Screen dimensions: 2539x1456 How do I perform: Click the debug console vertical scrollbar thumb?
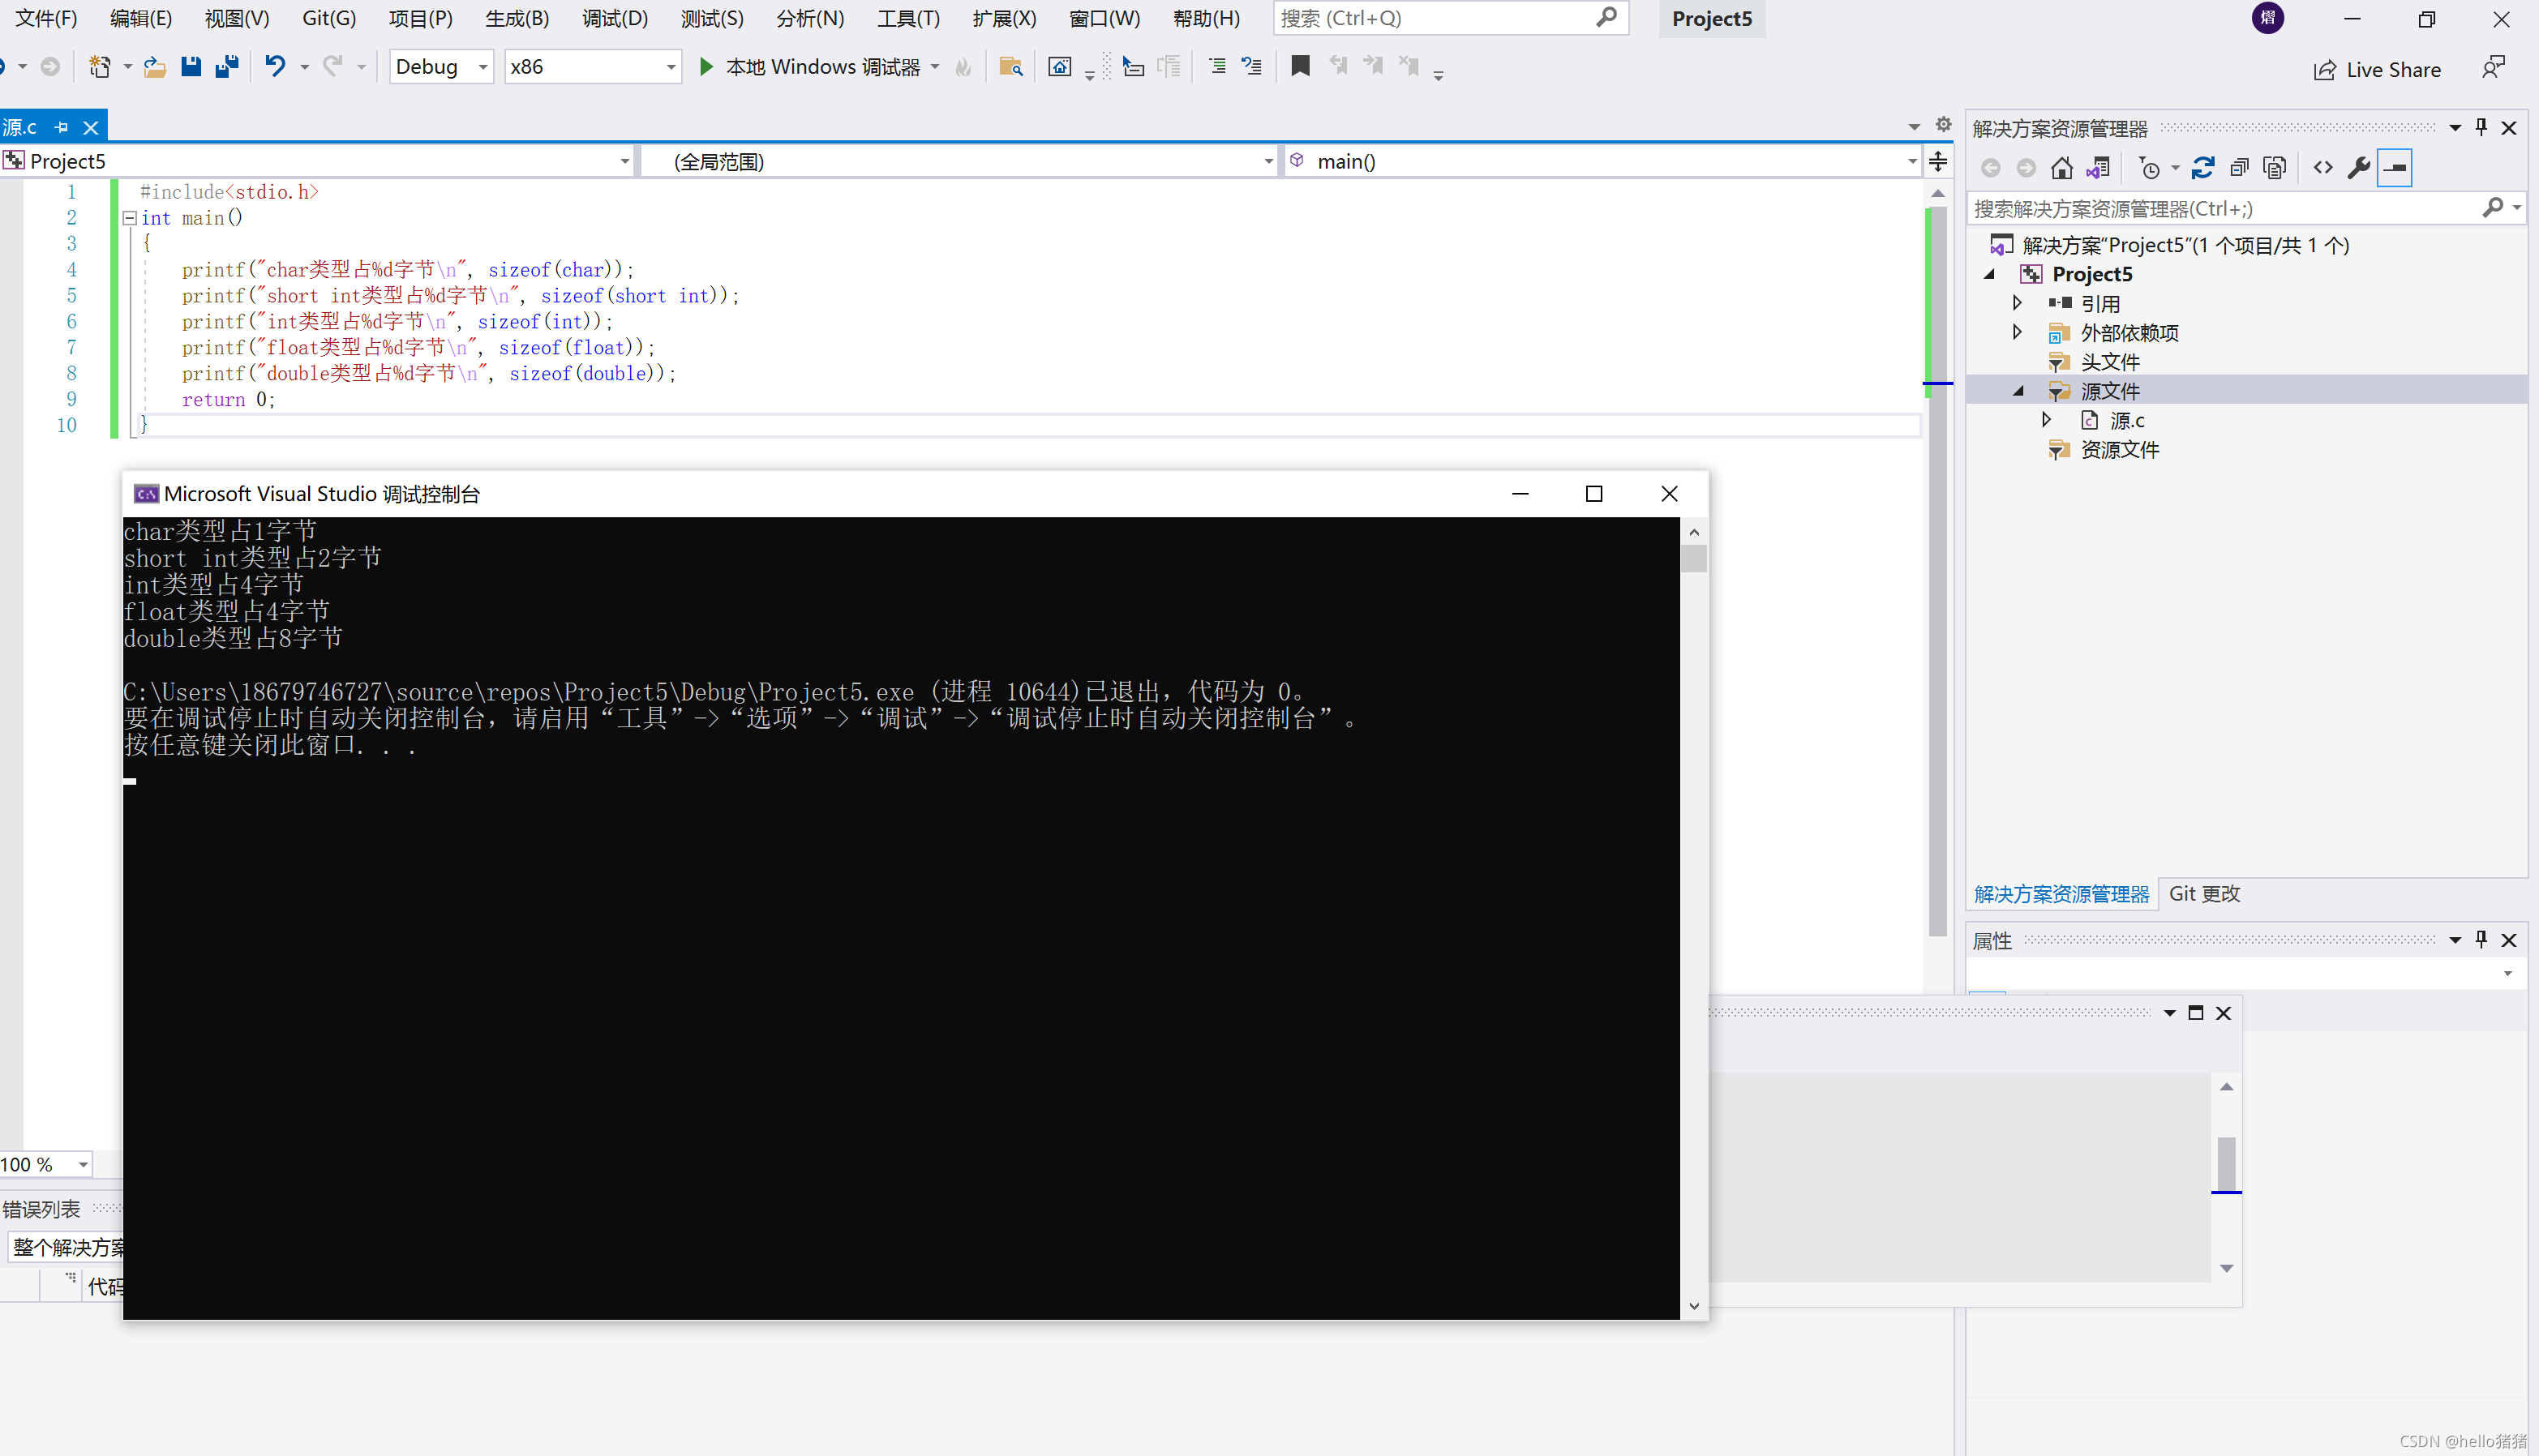pyautogui.click(x=1693, y=558)
